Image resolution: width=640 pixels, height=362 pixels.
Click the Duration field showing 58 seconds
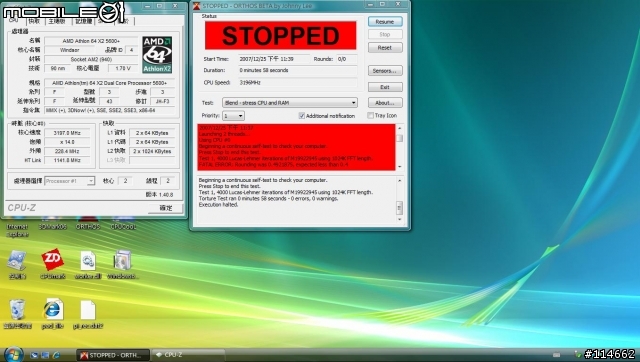point(298,71)
